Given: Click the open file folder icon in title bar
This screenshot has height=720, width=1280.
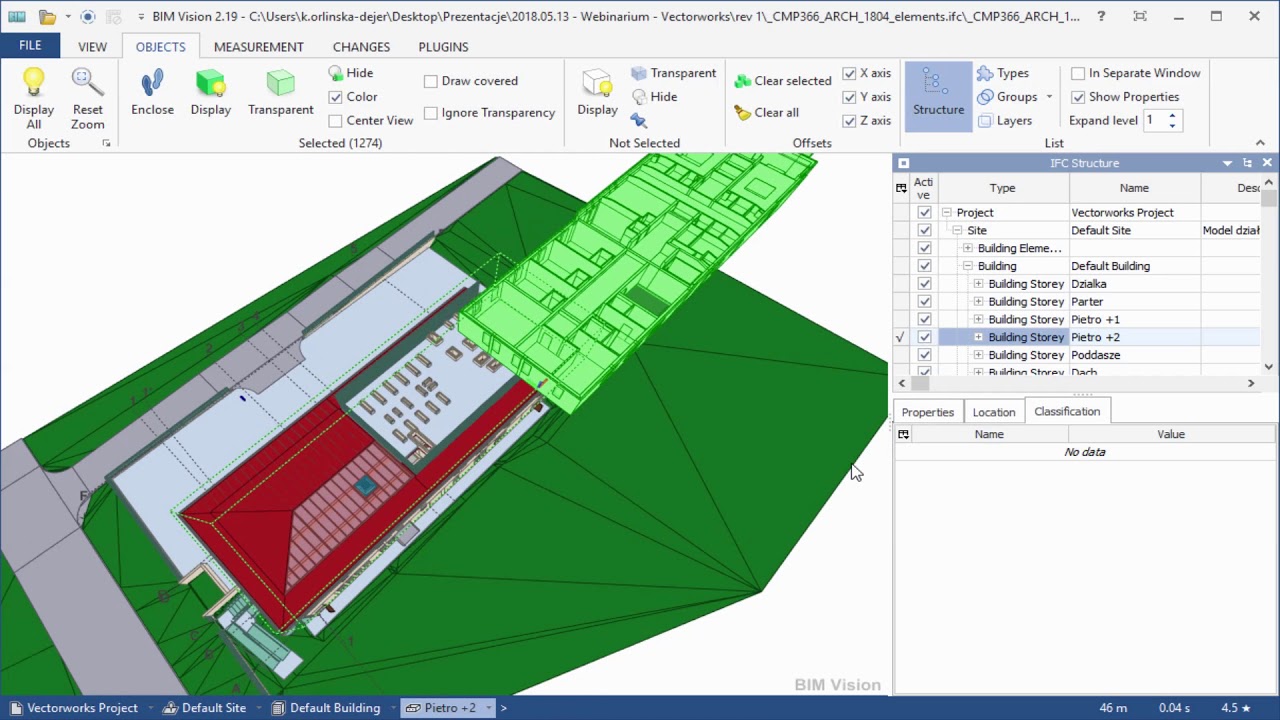Looking at the screenshot, I should [x=47, y=16].
